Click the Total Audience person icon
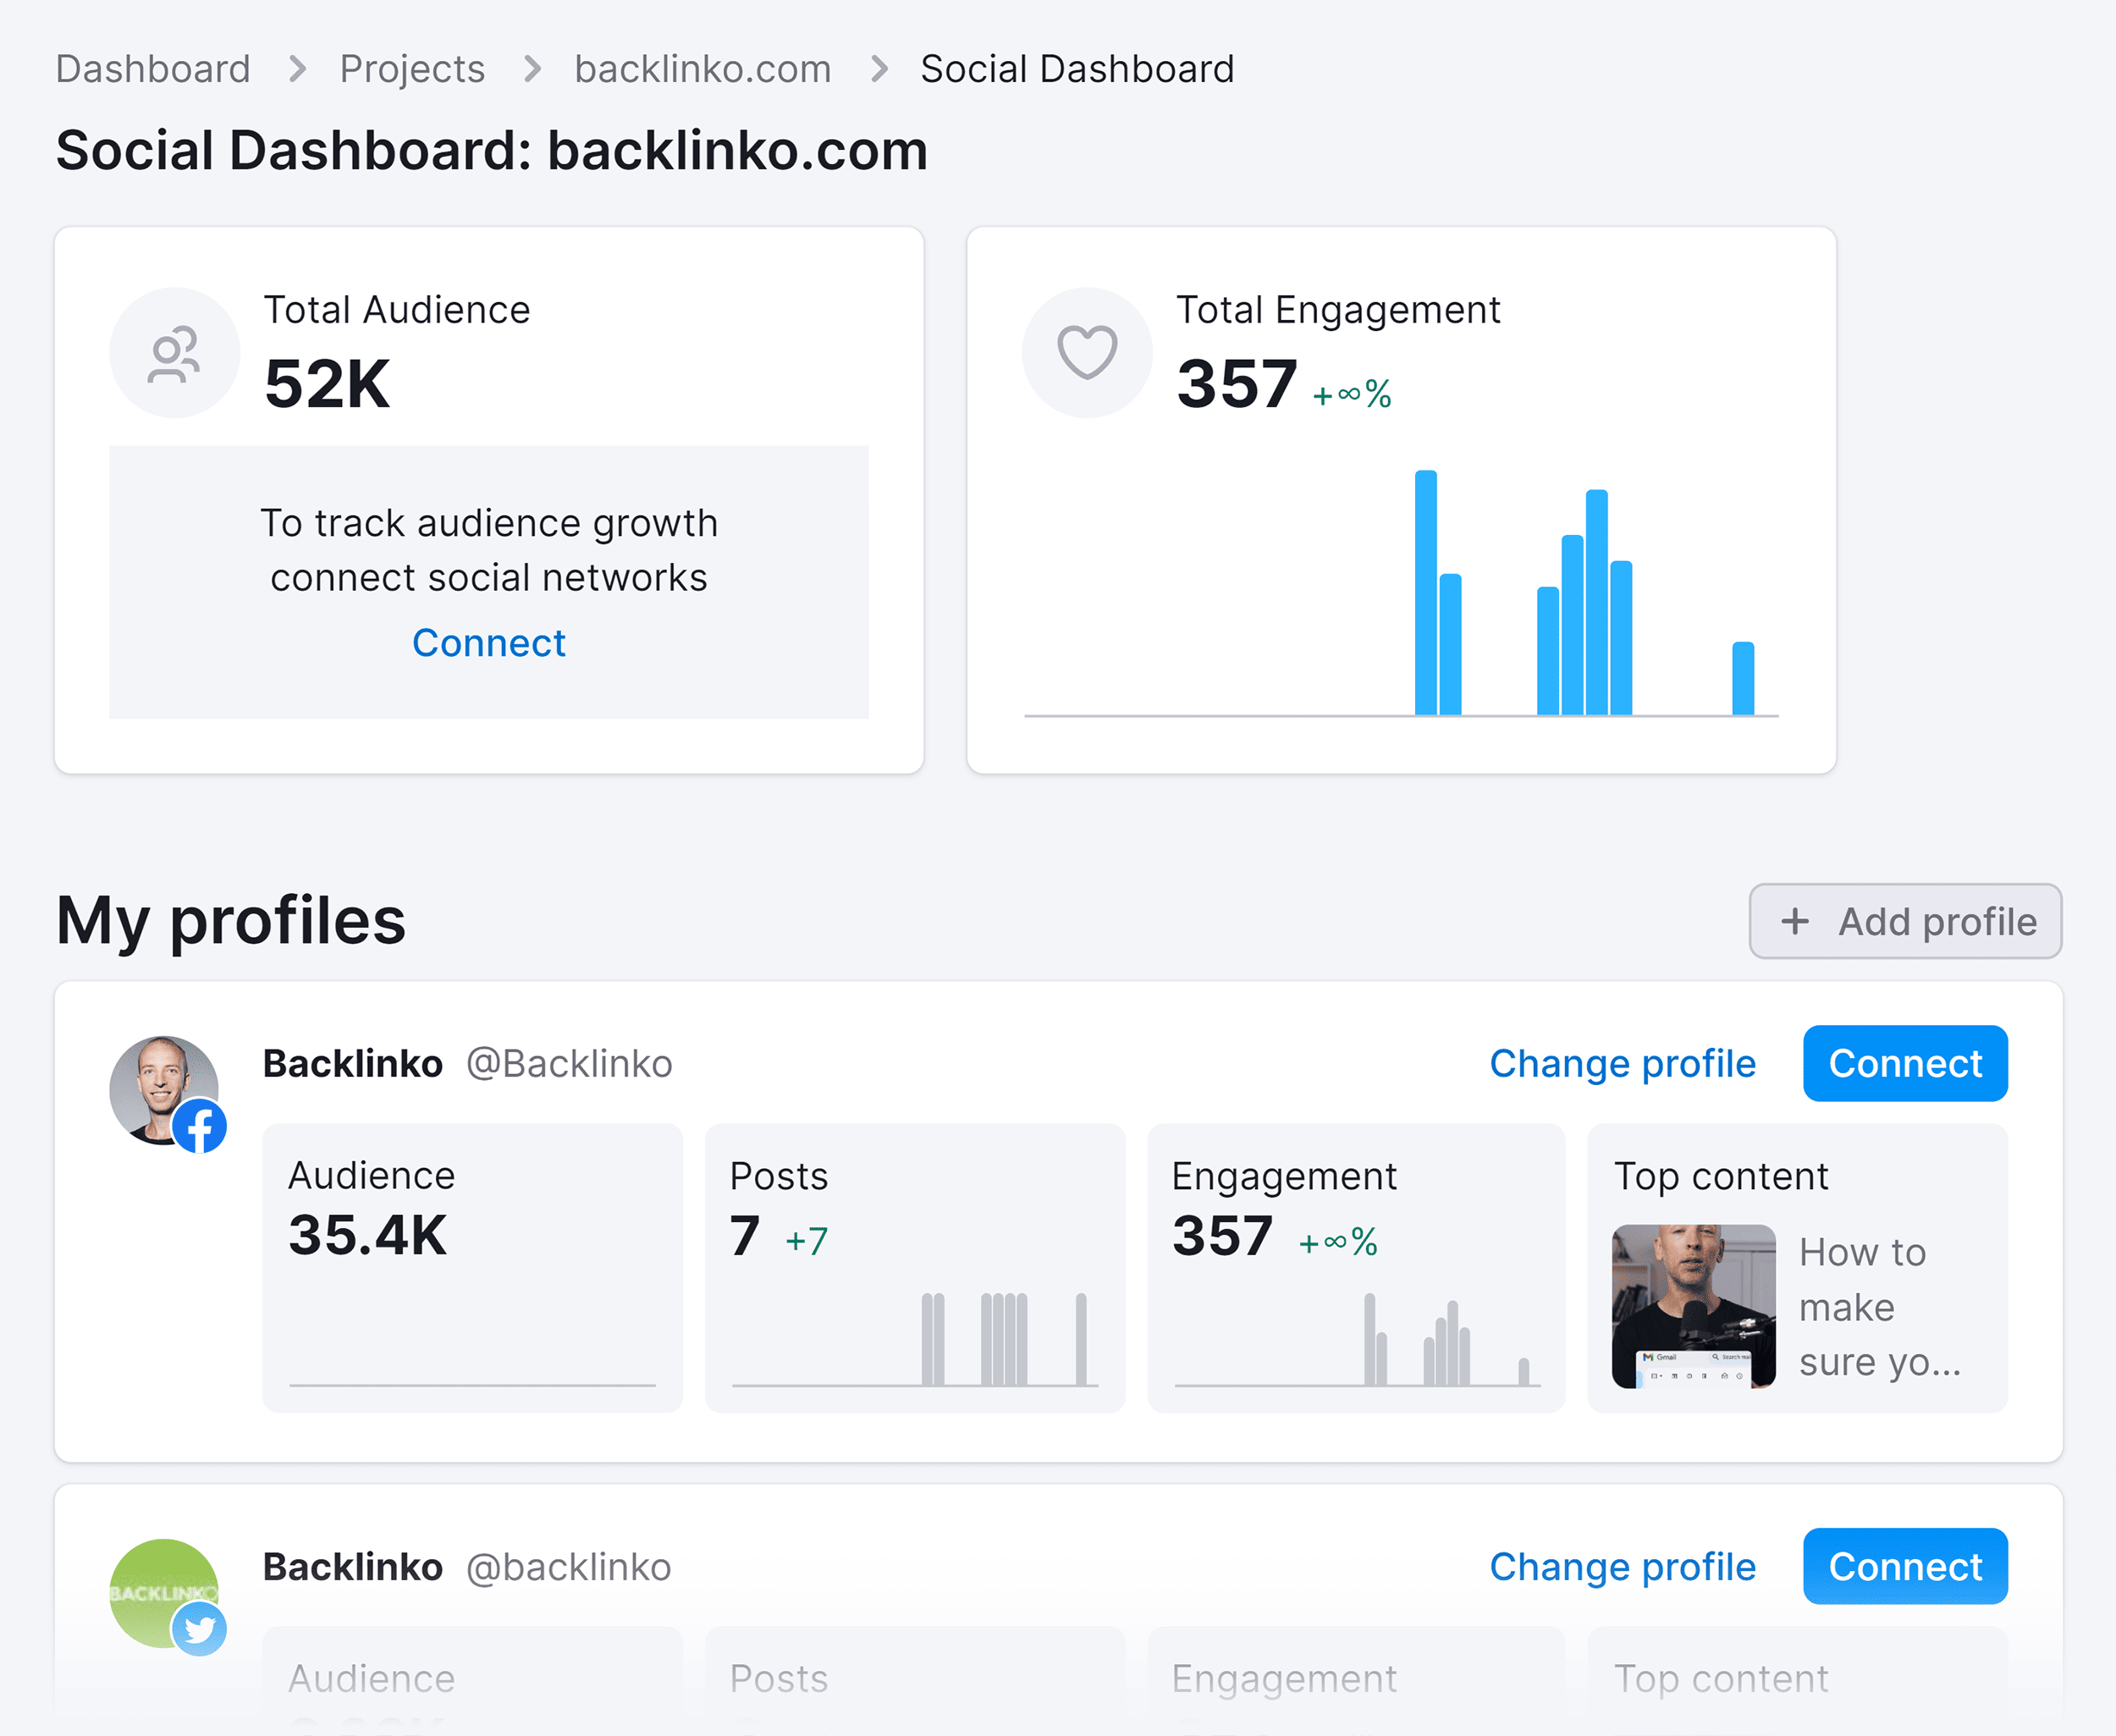 [174, 353]
